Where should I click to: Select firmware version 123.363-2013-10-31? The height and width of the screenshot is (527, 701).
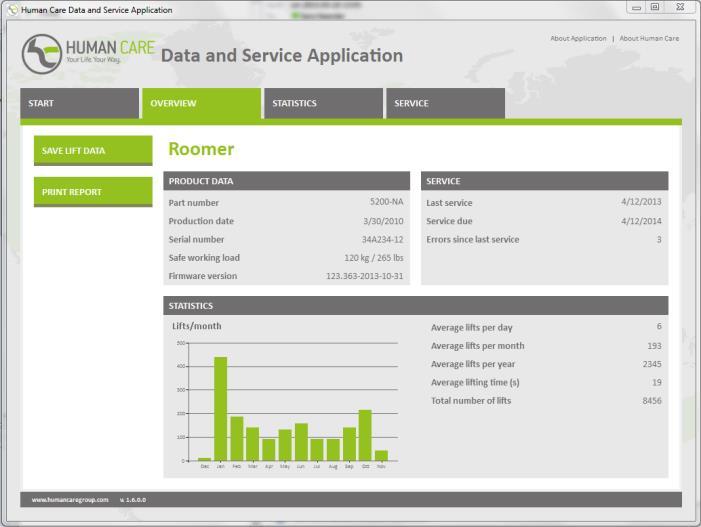click(x=364, y=276)
